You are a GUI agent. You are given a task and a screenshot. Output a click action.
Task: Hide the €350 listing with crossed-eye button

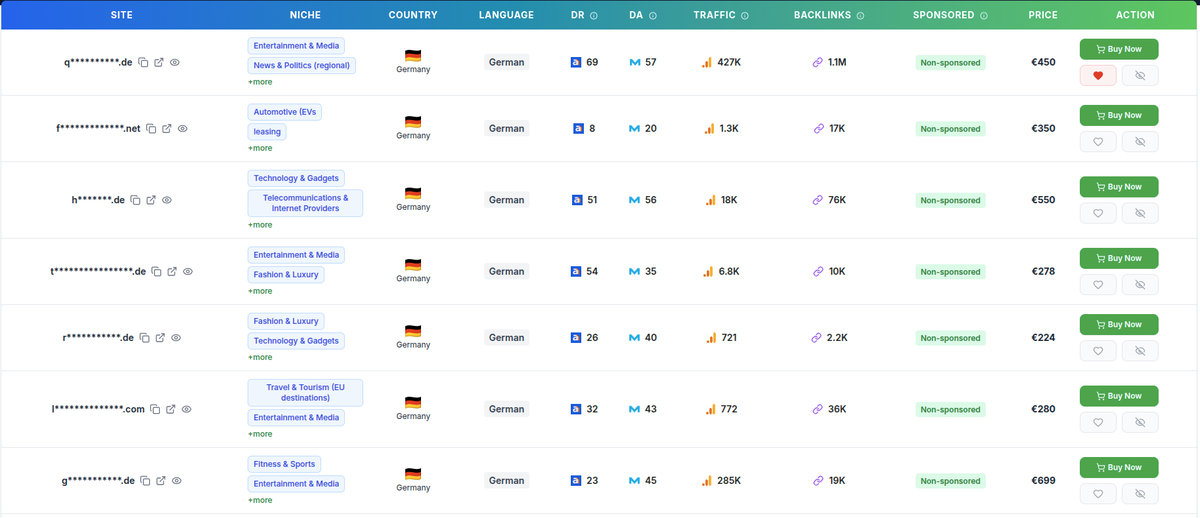coord(1139,142)
